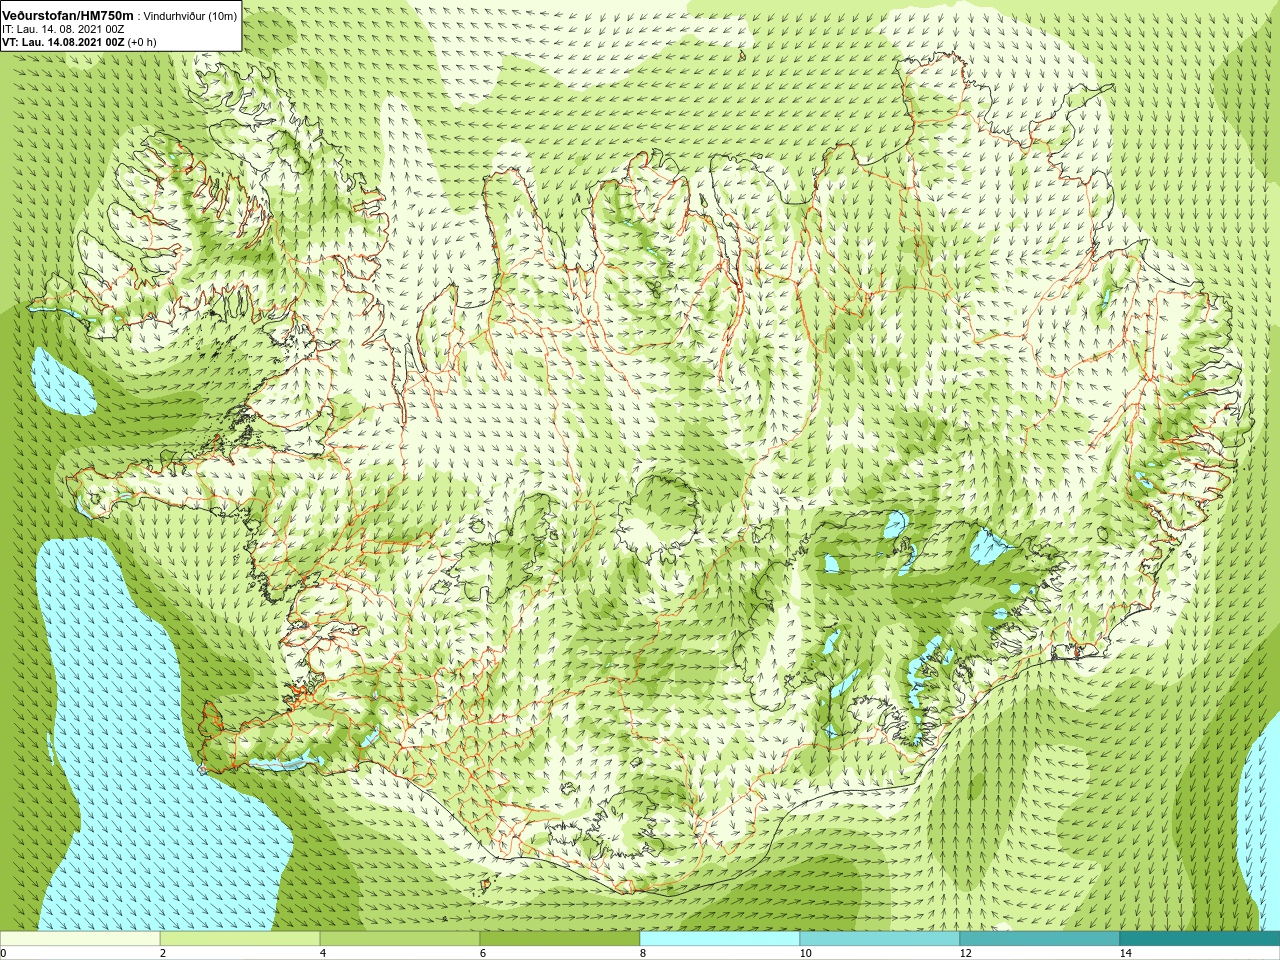The width and height of the screenshot is (1280, 960).
Task: Click the 'IT: Lau. 14. 08. 2021 00Z' line
Action: 63,29
